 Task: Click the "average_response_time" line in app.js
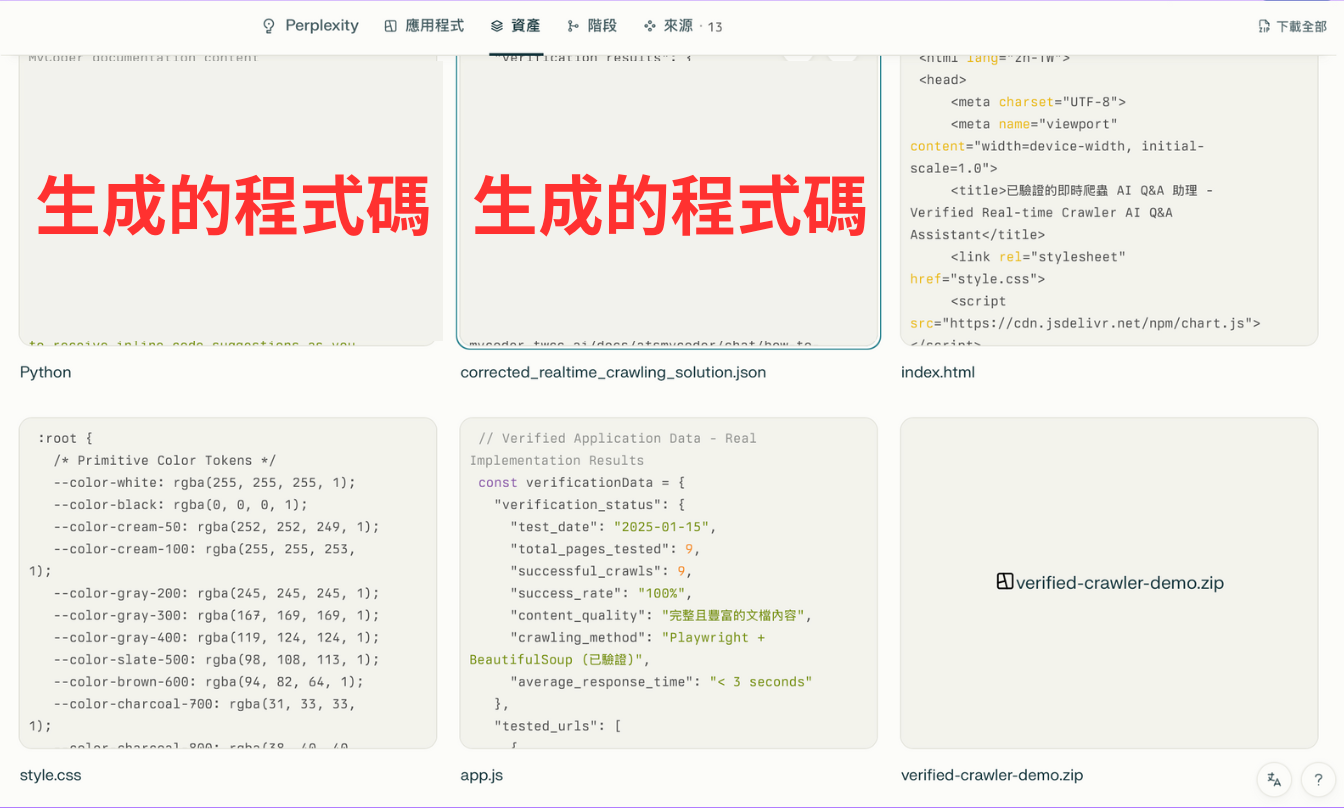661,682
